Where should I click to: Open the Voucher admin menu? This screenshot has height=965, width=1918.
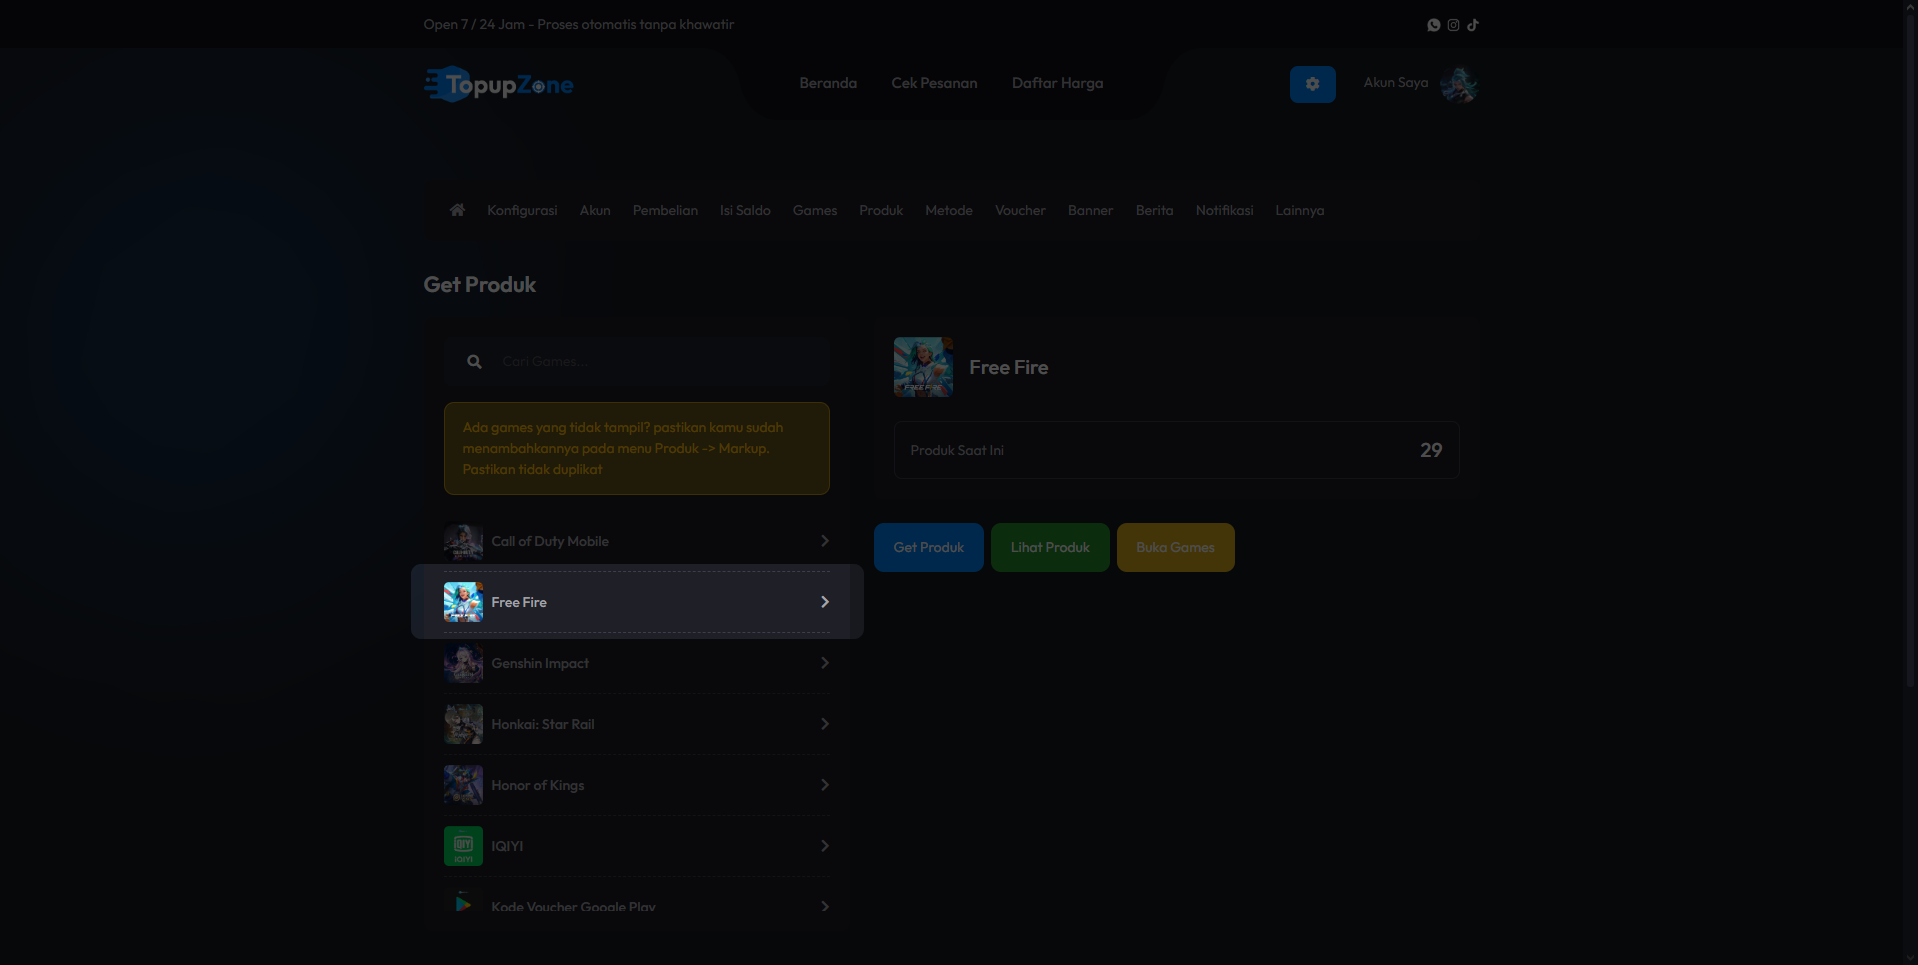click(x=1020, y=210)
